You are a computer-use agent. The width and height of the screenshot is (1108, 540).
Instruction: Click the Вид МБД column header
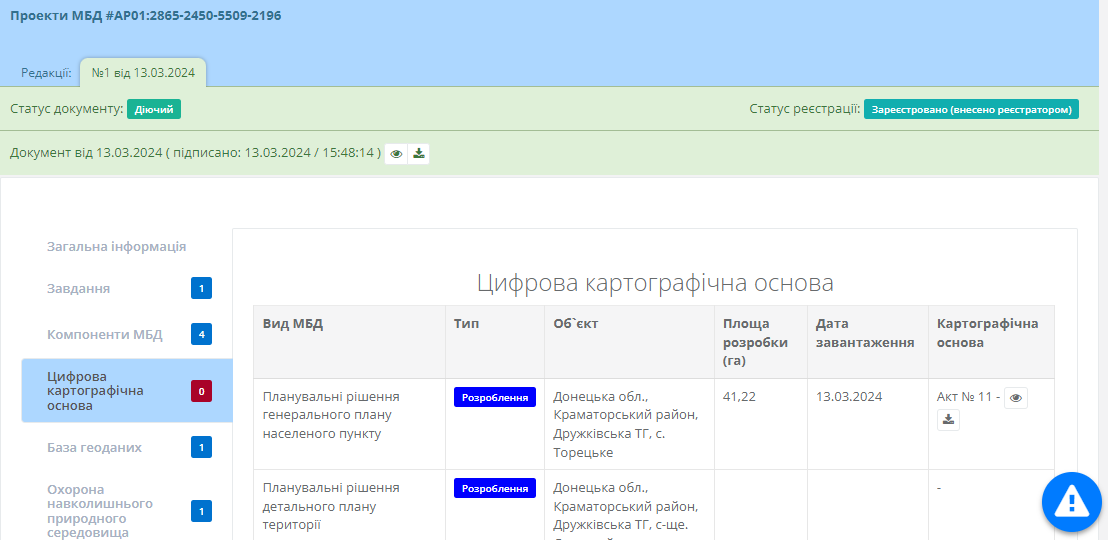293,324
